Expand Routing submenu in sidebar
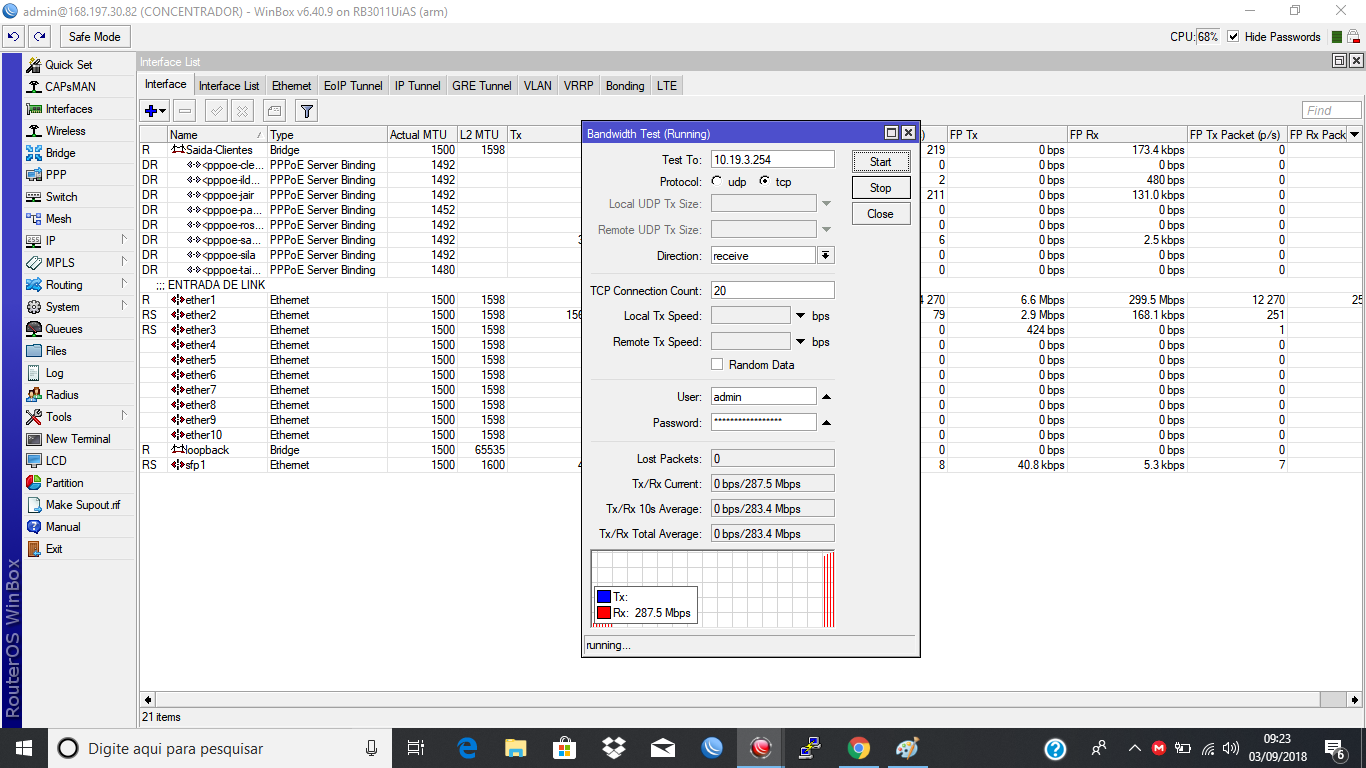The width and height of the screenshot is (1366, 768). pyautogui.click(x=124, y=284)
